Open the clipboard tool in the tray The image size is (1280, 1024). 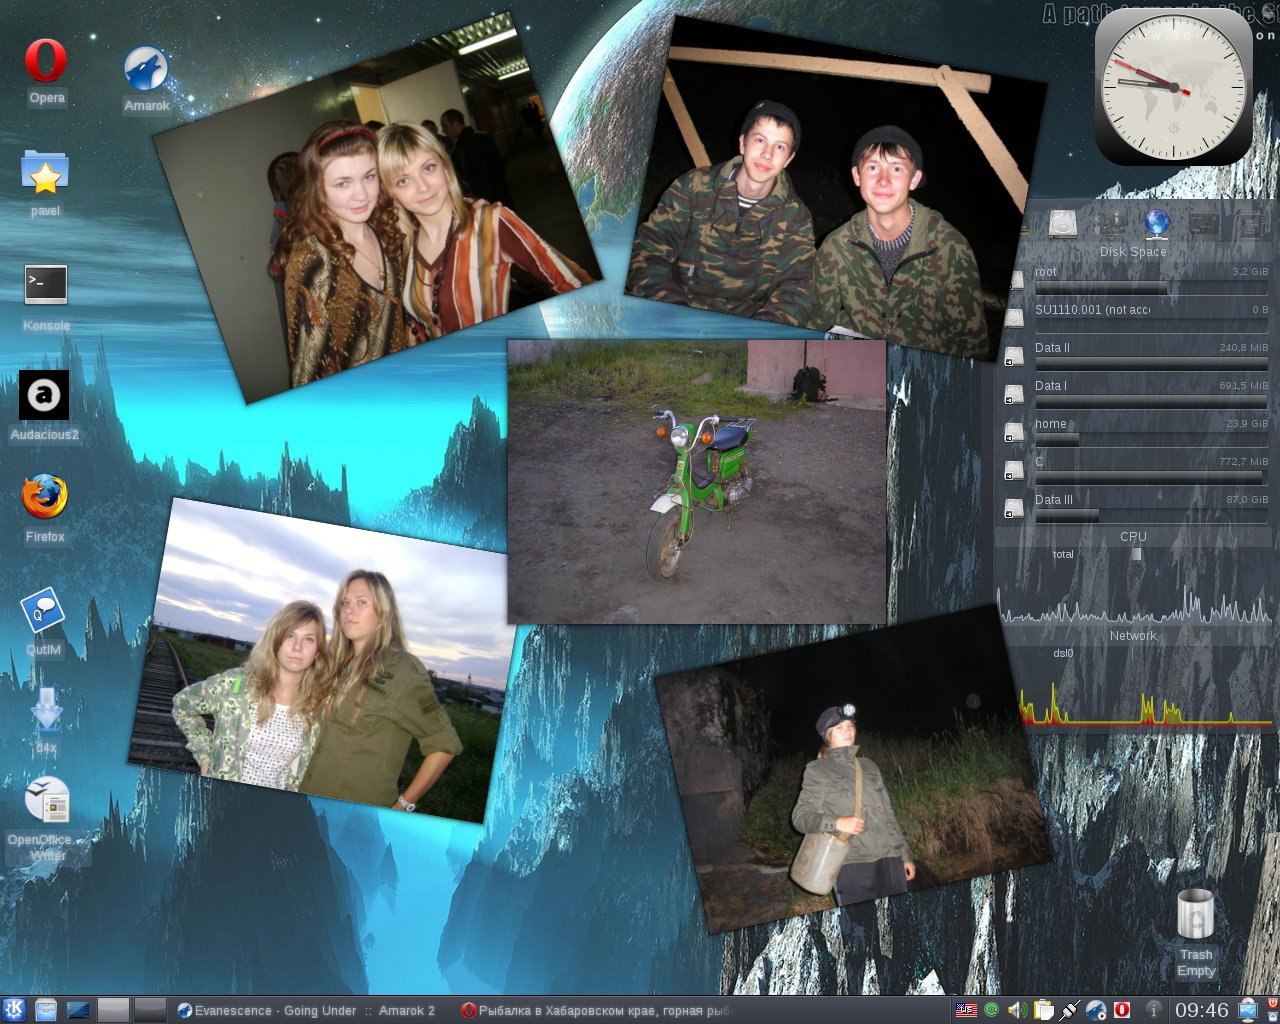tap(1043, 1010)
